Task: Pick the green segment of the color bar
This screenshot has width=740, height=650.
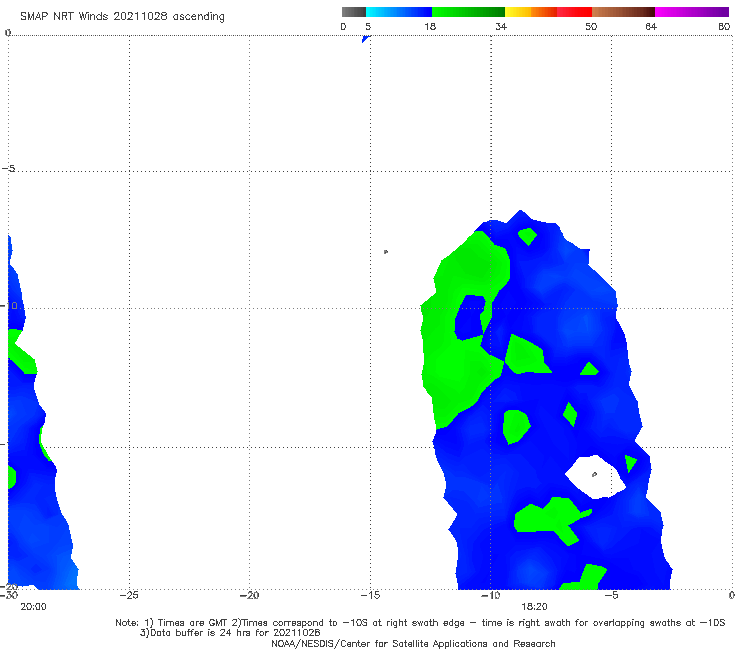Action: (x=468, y=12)
